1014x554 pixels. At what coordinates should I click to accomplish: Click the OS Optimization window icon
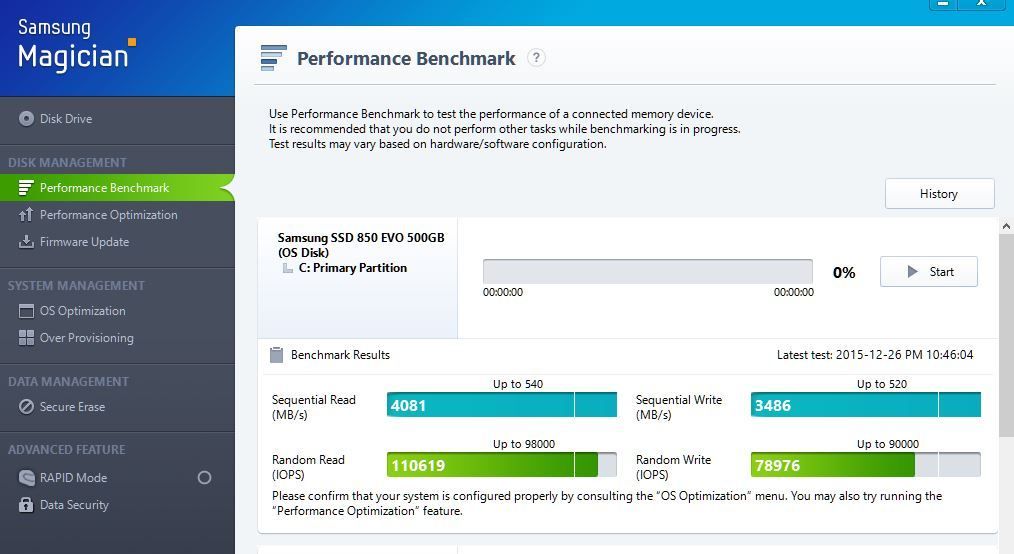26,311
